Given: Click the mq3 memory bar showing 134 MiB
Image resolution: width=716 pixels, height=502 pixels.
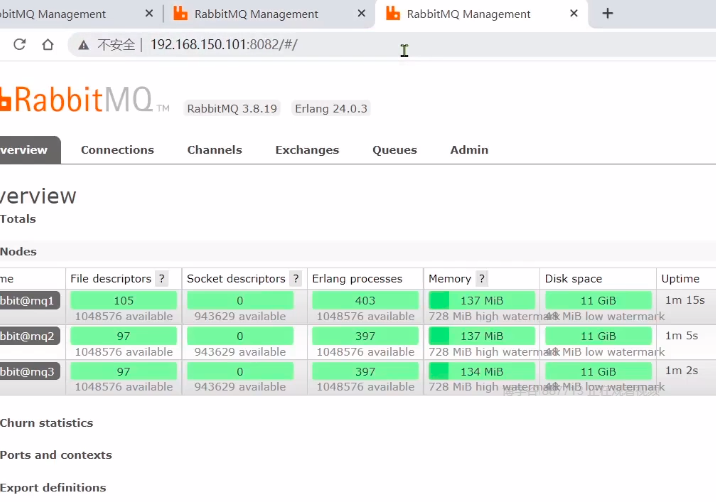Looking at the screenshot, I should tap(482, 372).
